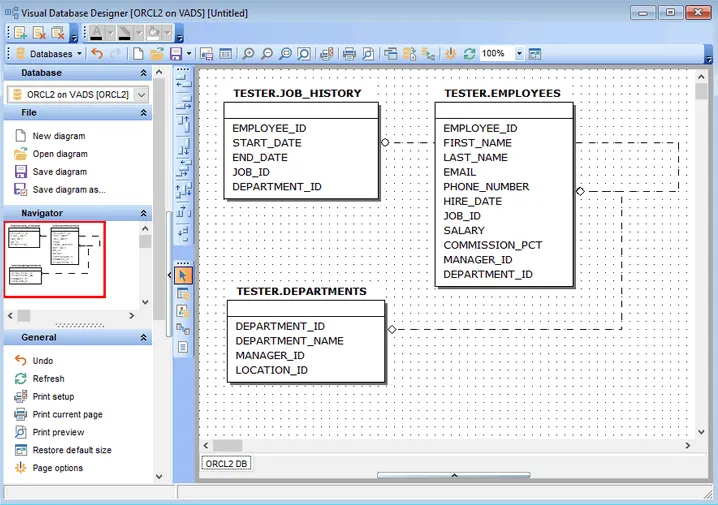Click the Print preview link
The height and width of the screenshot is (505, 718).
pyautogui.click(x=58, y=432)
